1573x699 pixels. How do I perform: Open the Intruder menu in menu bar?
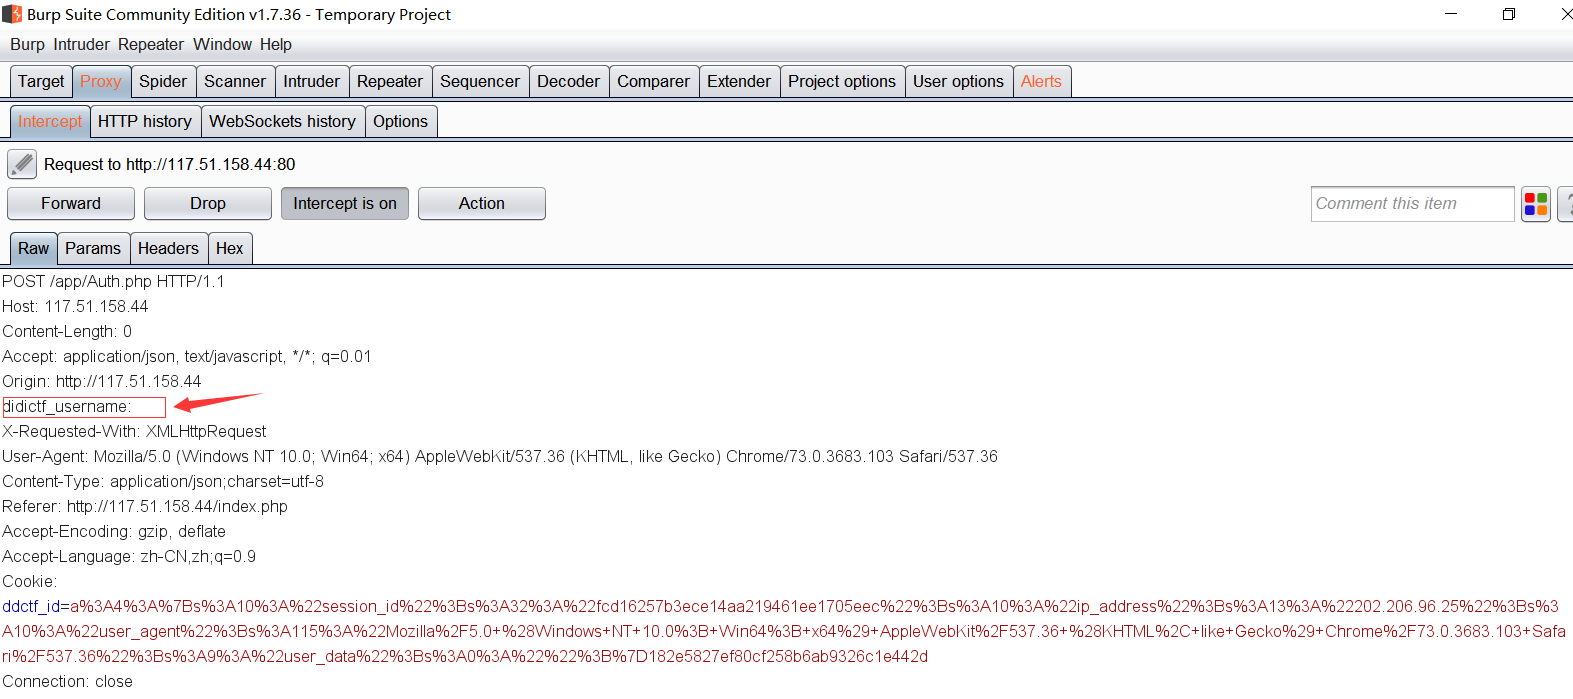tap(81, 45)
